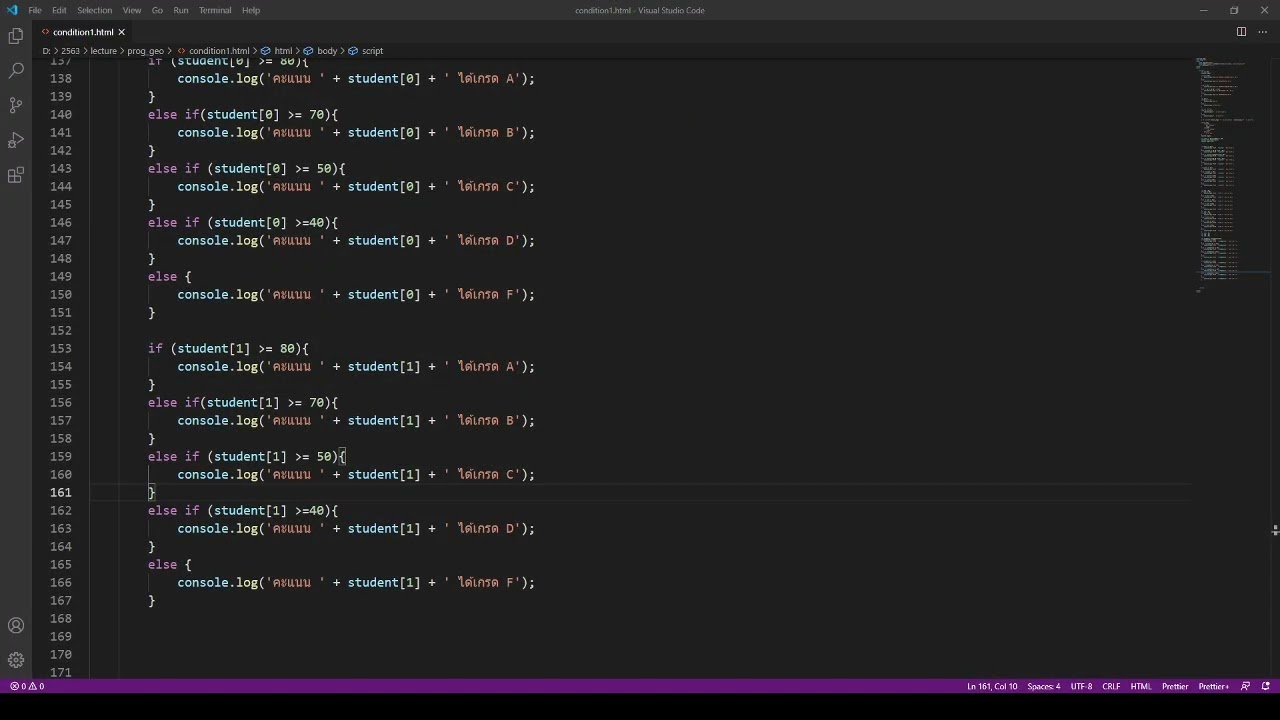Change line endings via CRLF indicator

(1111, 686)
